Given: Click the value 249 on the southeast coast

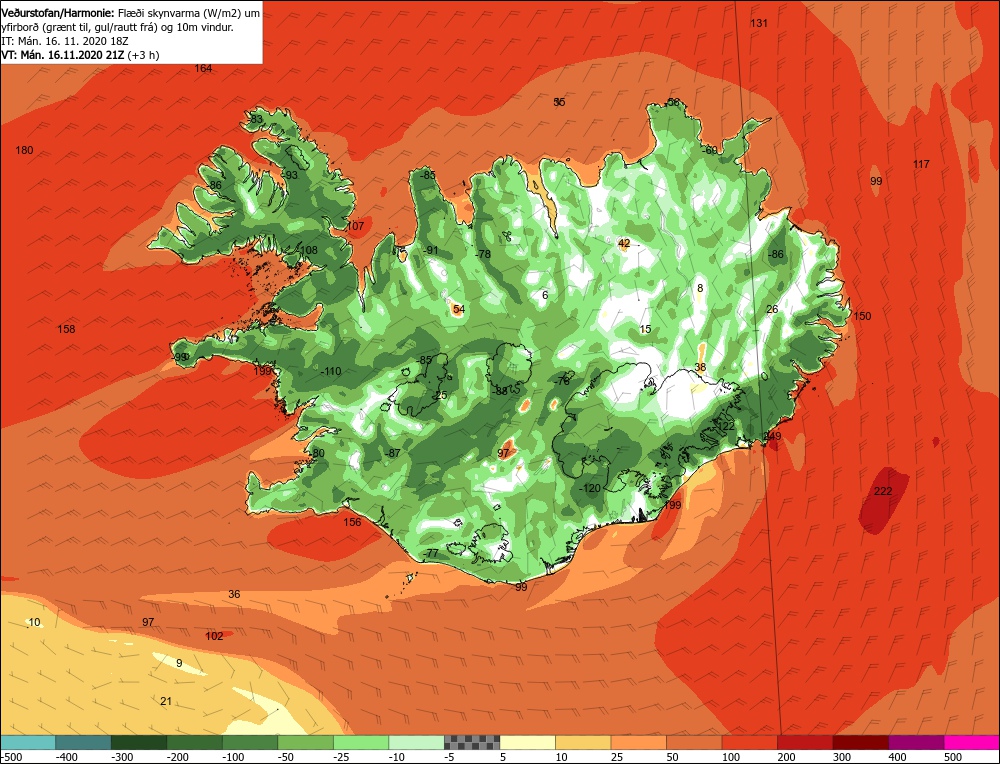Looking at the screenshot, I should pyautogui.click(x=772, y=437).
